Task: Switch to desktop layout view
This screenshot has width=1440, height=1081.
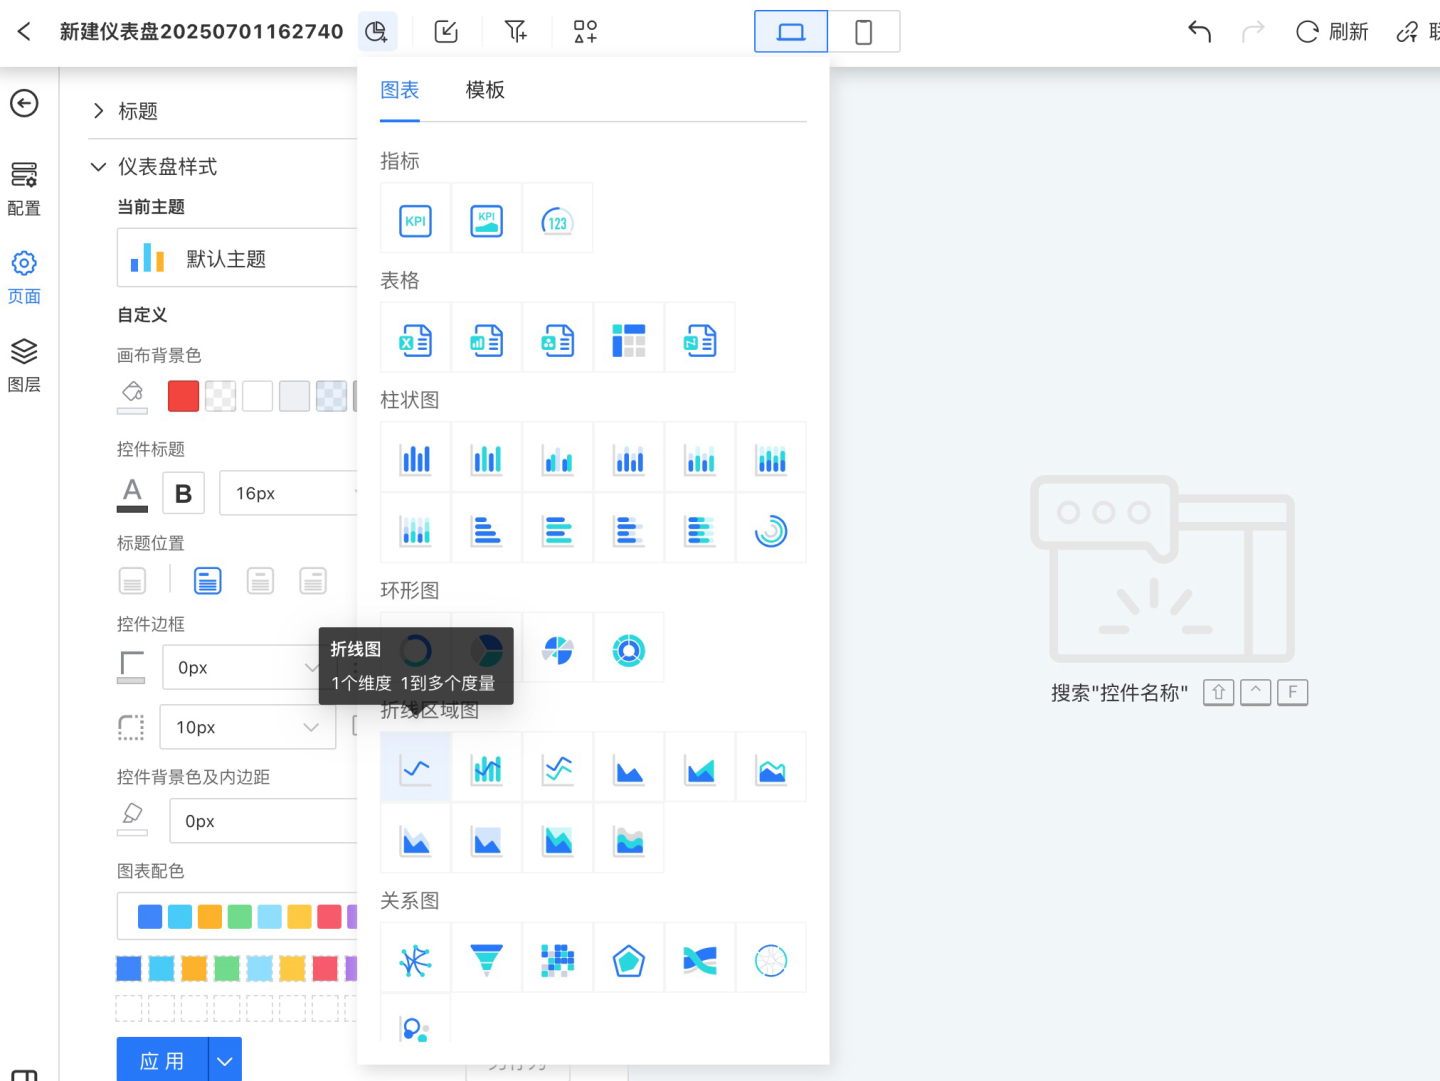Action: pyautogui.click(x=791, y=32)
